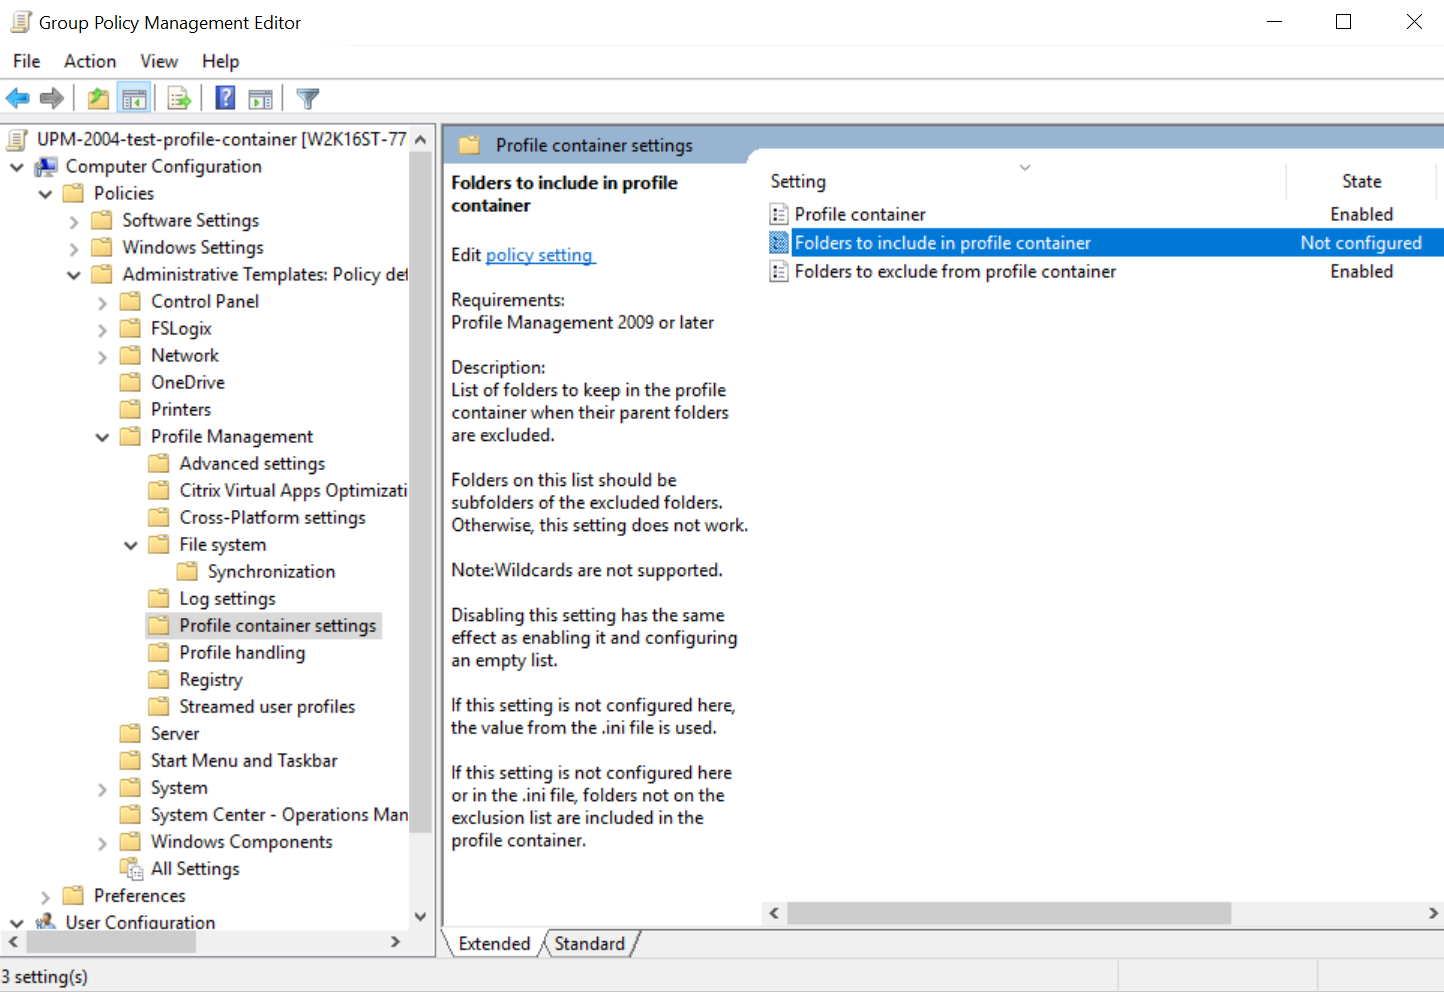This screenshot has width=1444, height=995.
Task: Expand the Preferences node
Action: pyautogui.click(x=45, y=896)
